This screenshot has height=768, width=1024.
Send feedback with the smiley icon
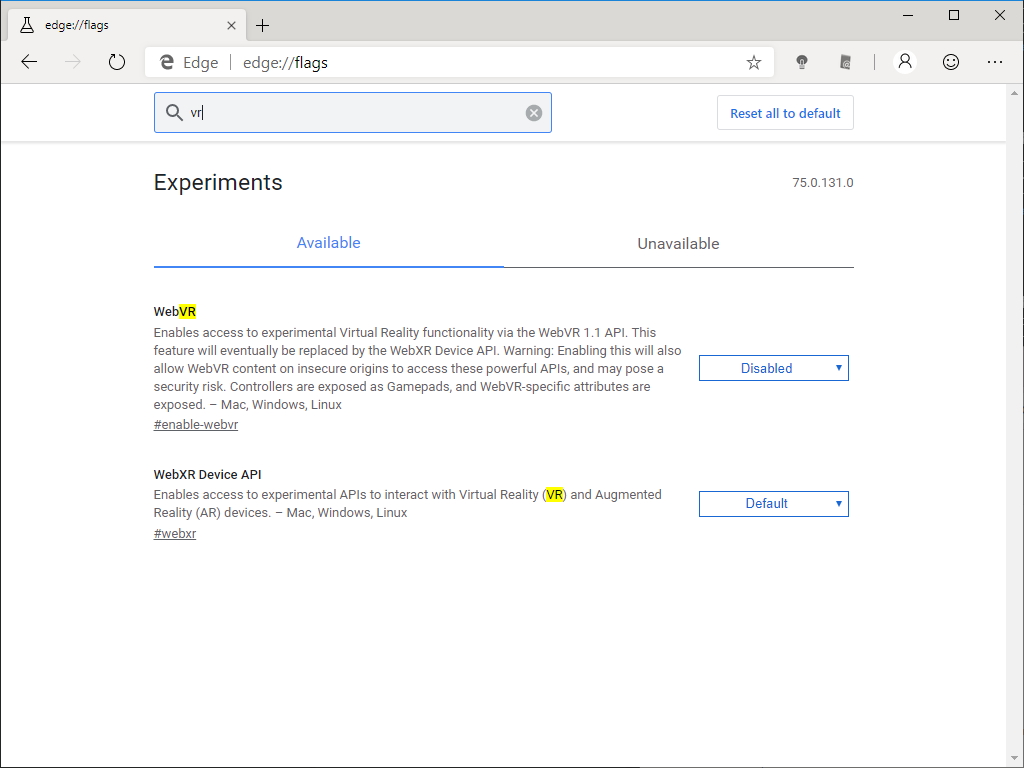(x=951, y=62)
